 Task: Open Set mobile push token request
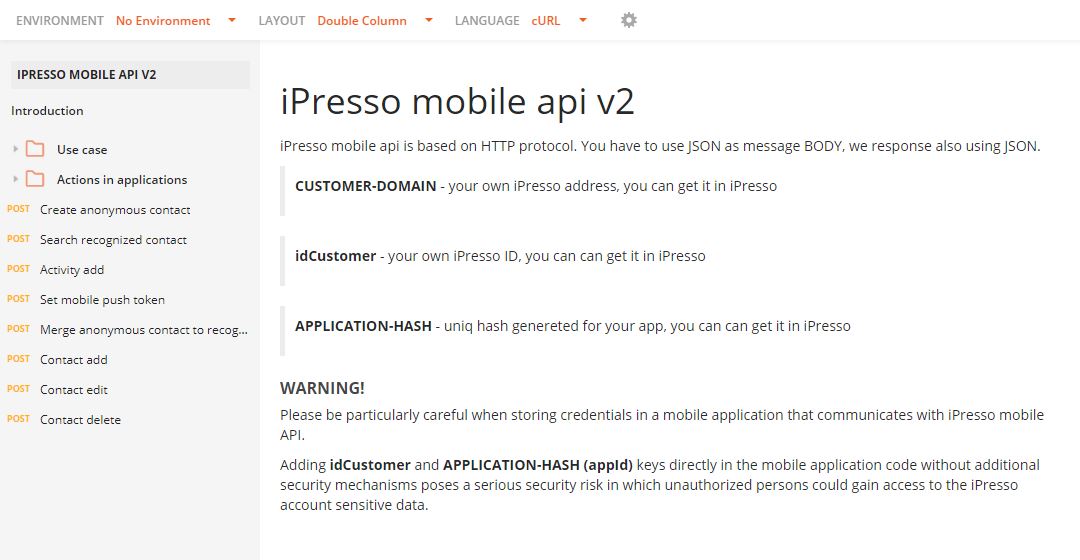(x=102, y=300)
